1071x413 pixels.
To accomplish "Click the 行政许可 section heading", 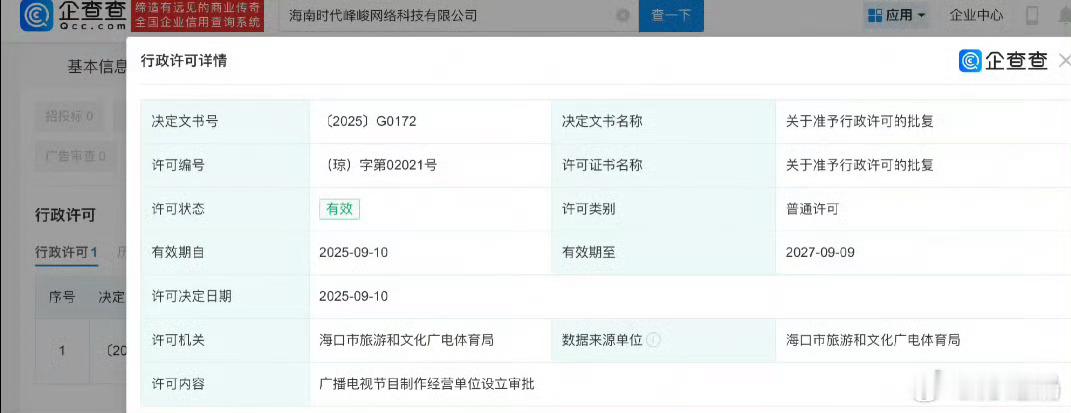I will [x=65, y=215].
